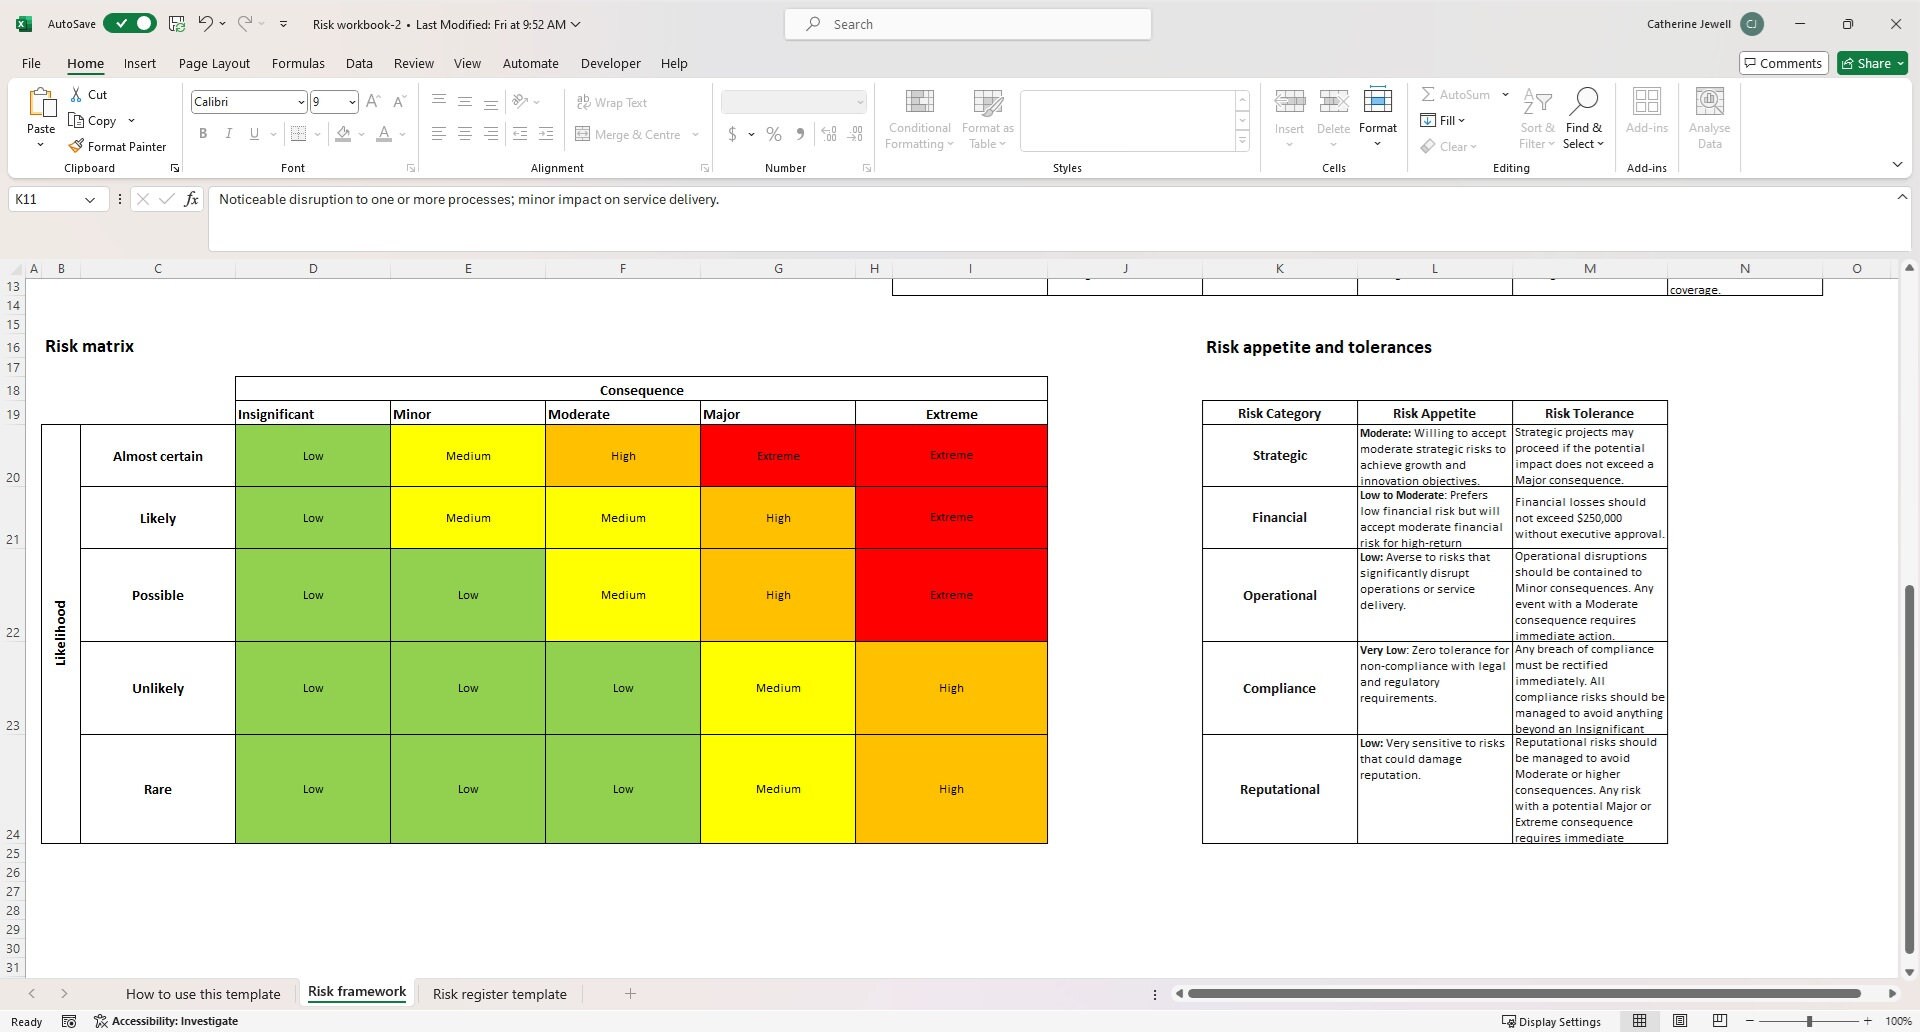Click the Comments button

coord(1783,62)
